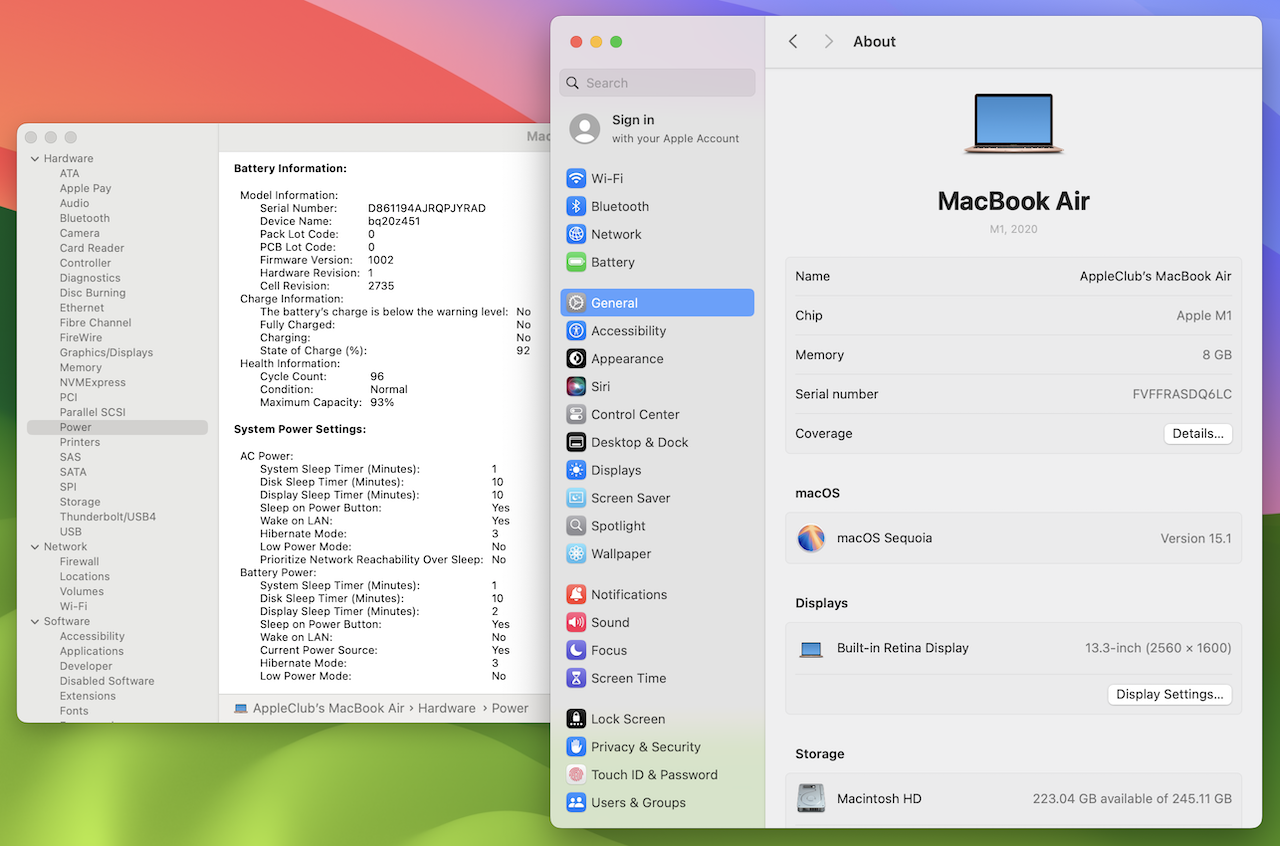Click AppleClub's MacBook Air in path bar
This screenshot has height=846, width=1280.
coord(328,708)
